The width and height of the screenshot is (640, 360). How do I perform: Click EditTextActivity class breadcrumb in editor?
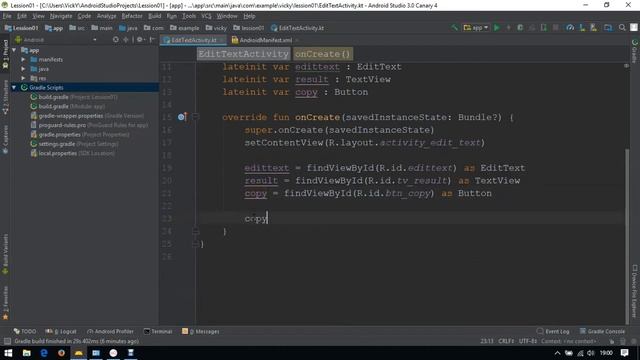pos(243,54)
